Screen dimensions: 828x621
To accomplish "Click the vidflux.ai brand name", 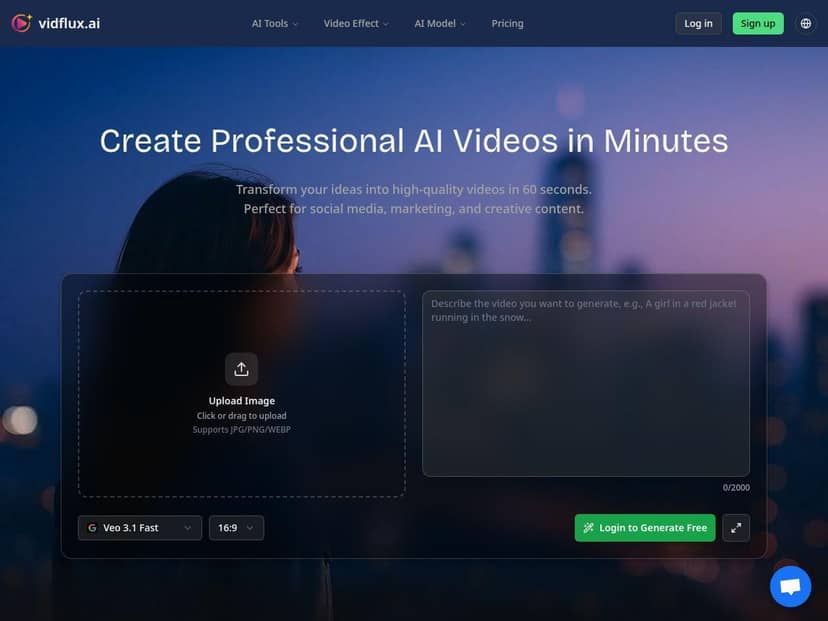I will coord(71,23).
